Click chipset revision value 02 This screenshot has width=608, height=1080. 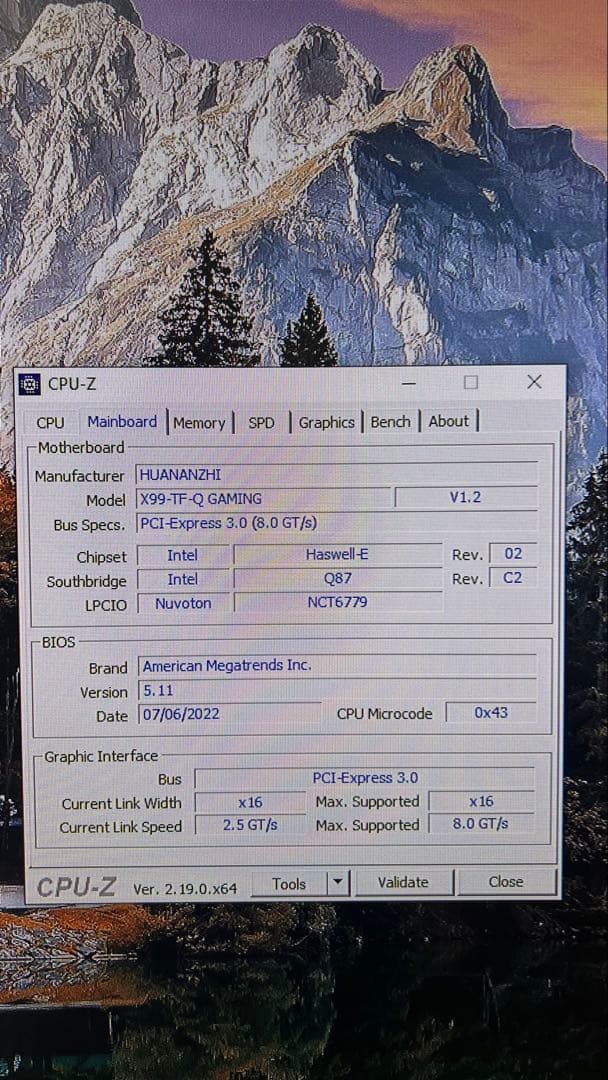pos(513,554)
